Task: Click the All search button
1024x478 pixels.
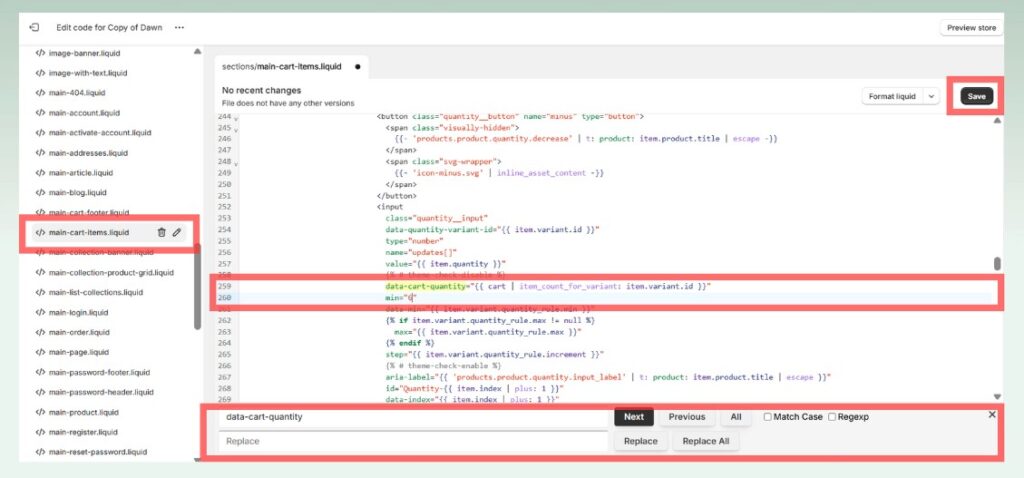Action: (x=736, y=417)
